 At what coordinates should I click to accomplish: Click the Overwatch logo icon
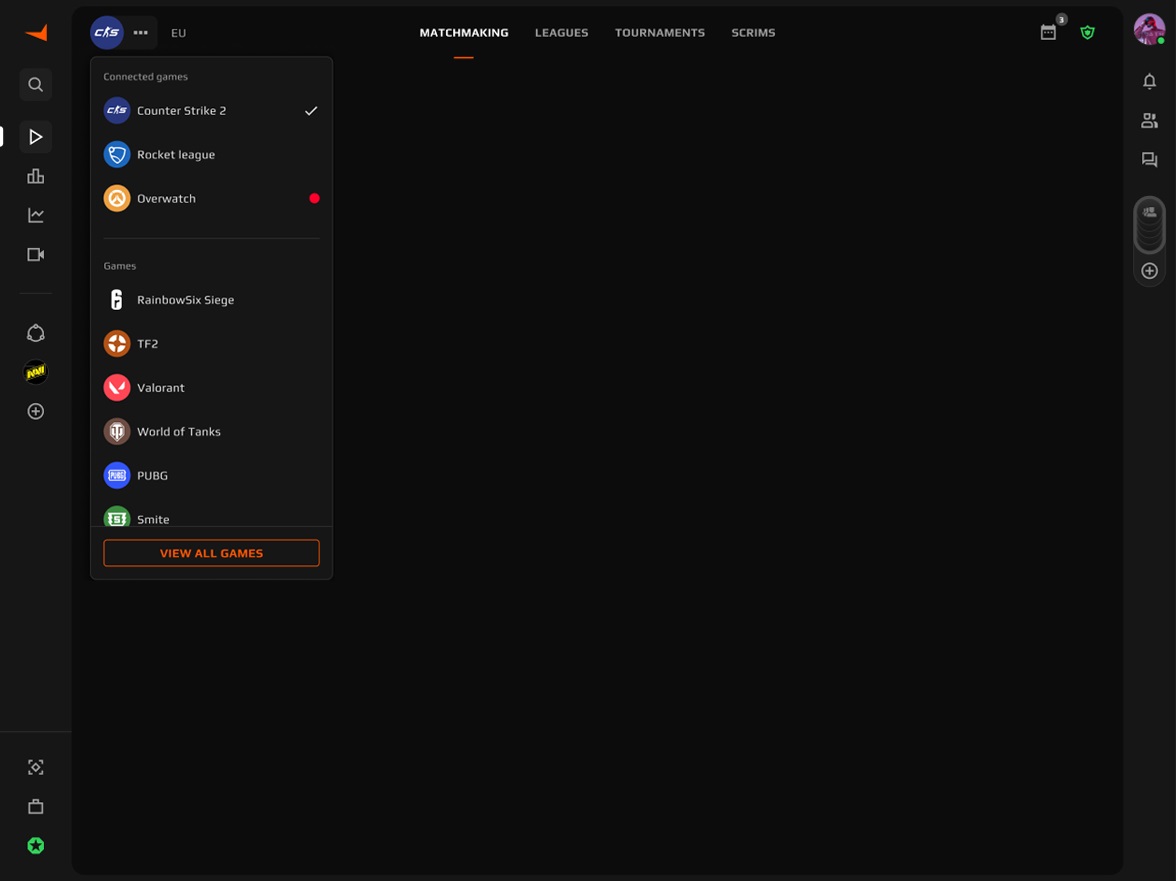tap(117, 199)
